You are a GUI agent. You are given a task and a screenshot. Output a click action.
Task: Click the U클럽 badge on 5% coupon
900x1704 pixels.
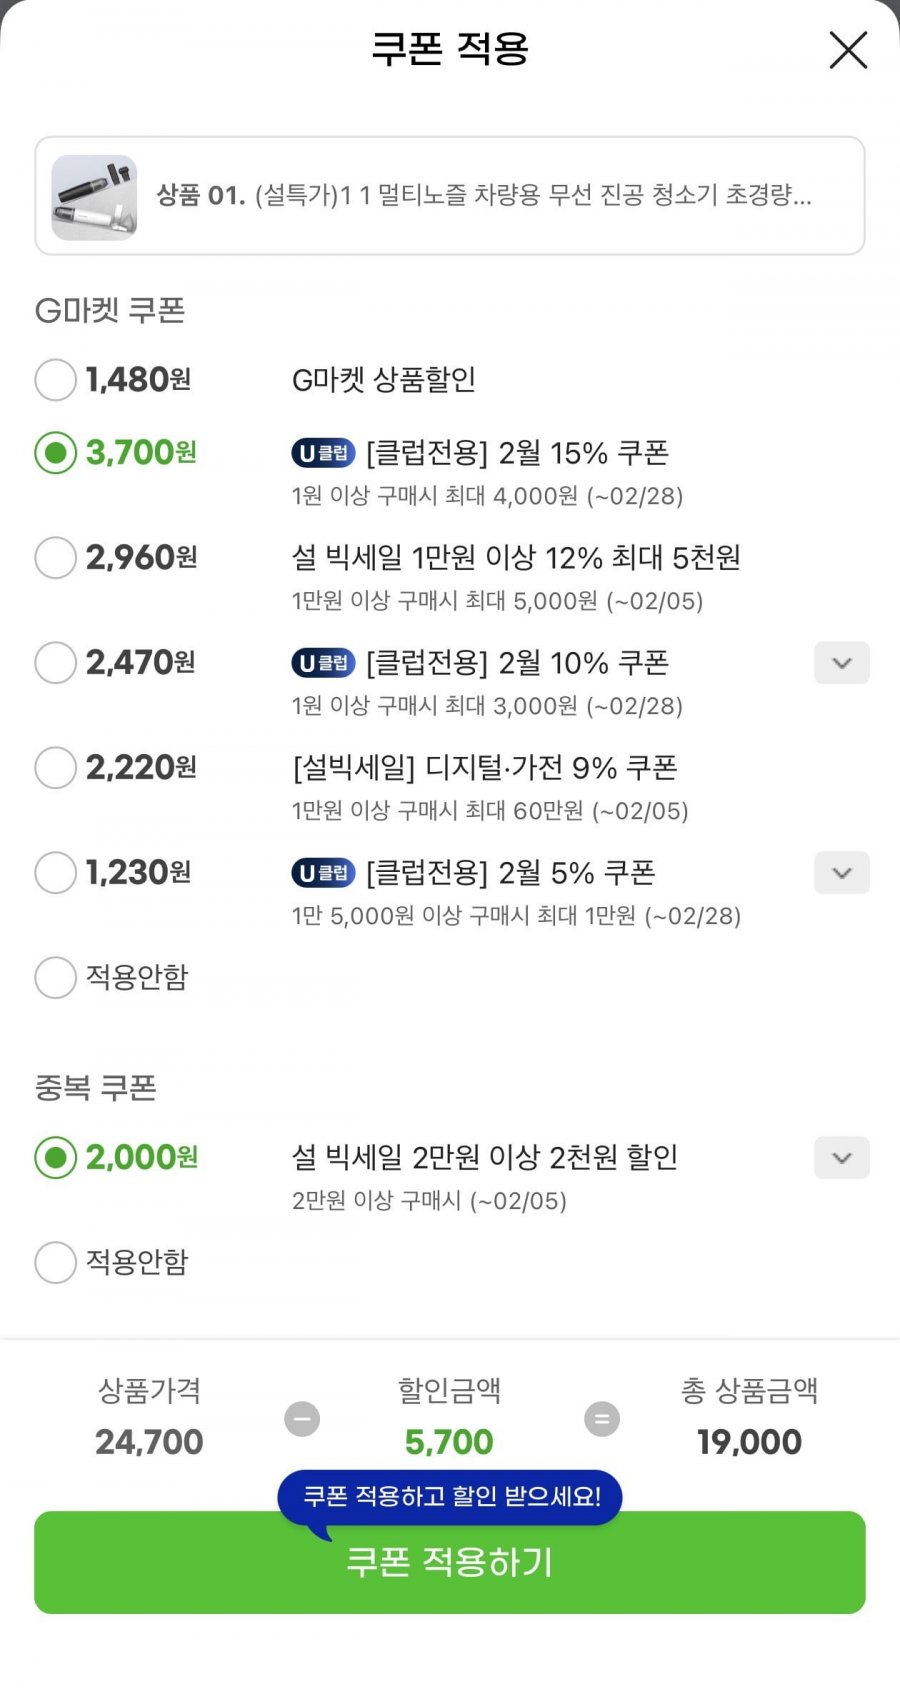point(323,873)
